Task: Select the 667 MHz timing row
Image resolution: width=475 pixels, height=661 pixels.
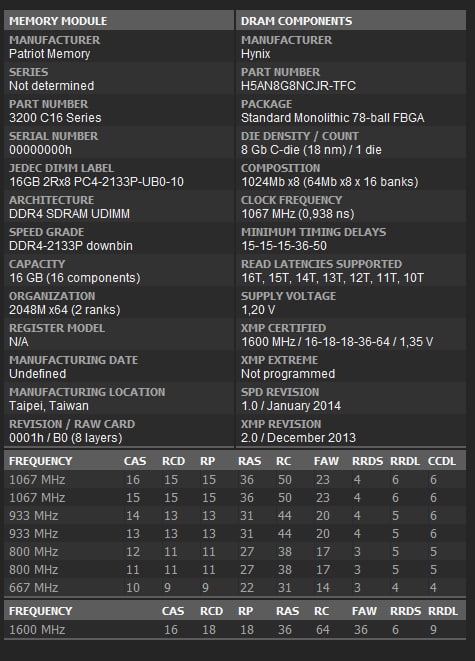Action: tap(235, 588)
